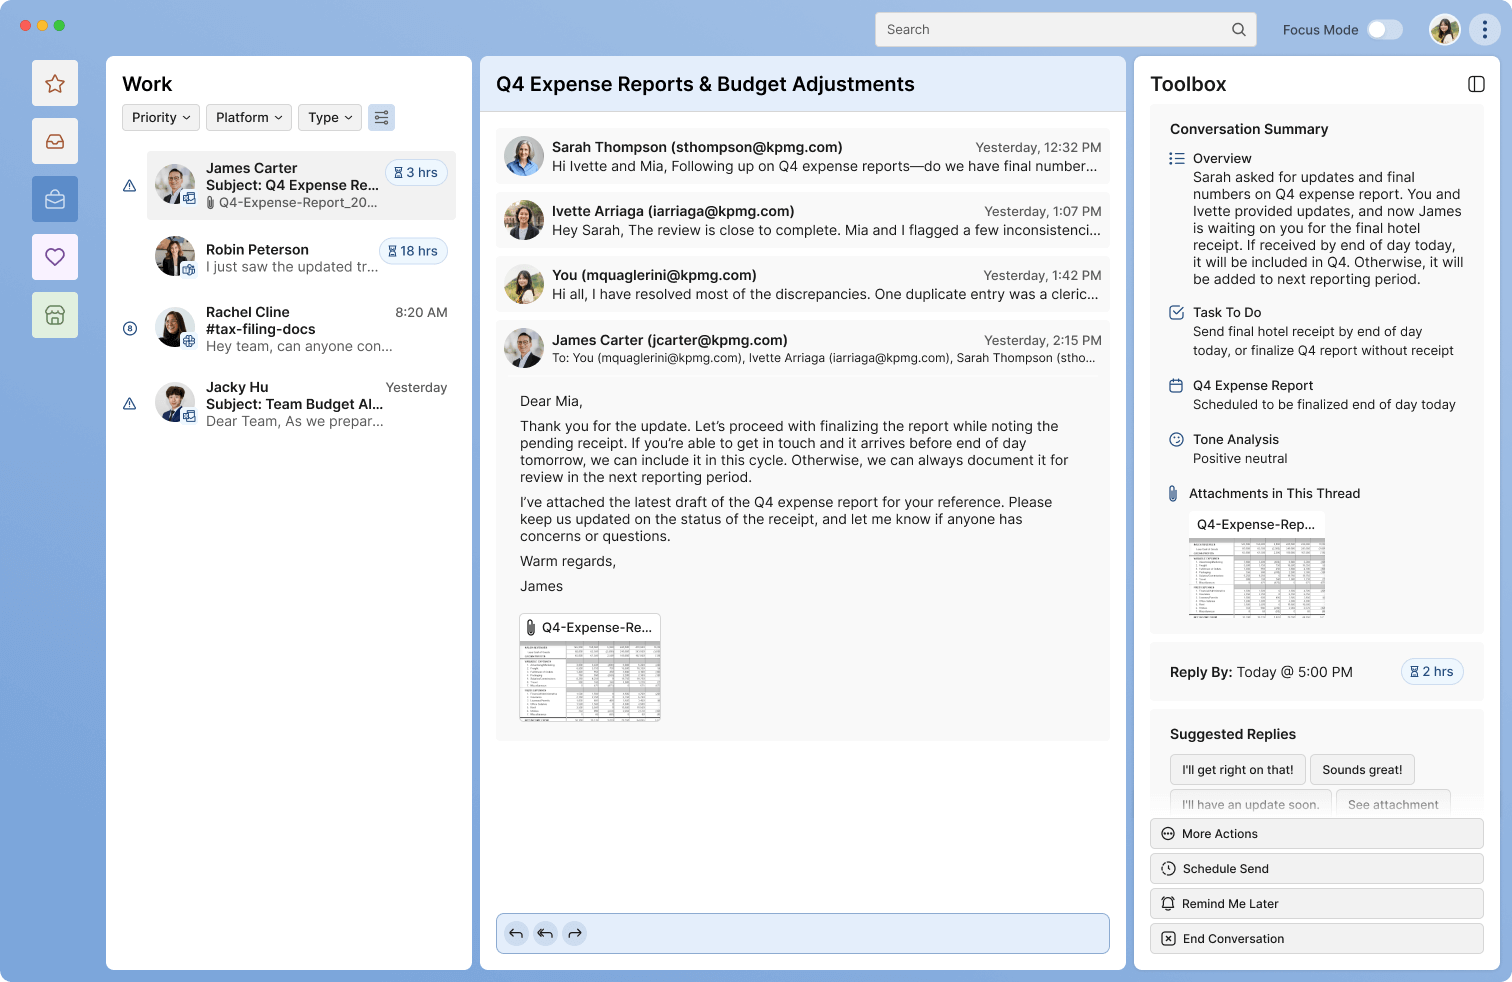
Task: Click the warning icon beside James Carter
Action: coord(129,186)
